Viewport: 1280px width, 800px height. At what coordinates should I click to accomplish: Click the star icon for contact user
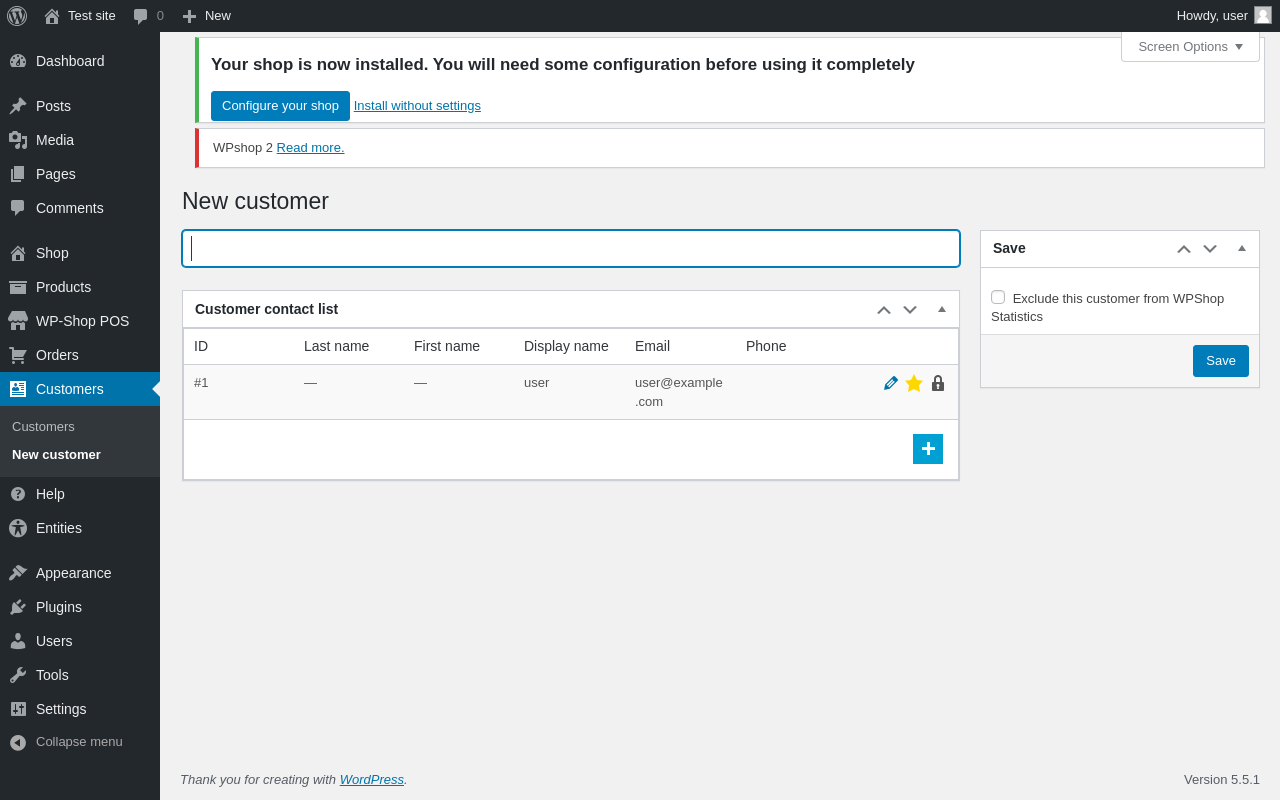click(914, 383)
